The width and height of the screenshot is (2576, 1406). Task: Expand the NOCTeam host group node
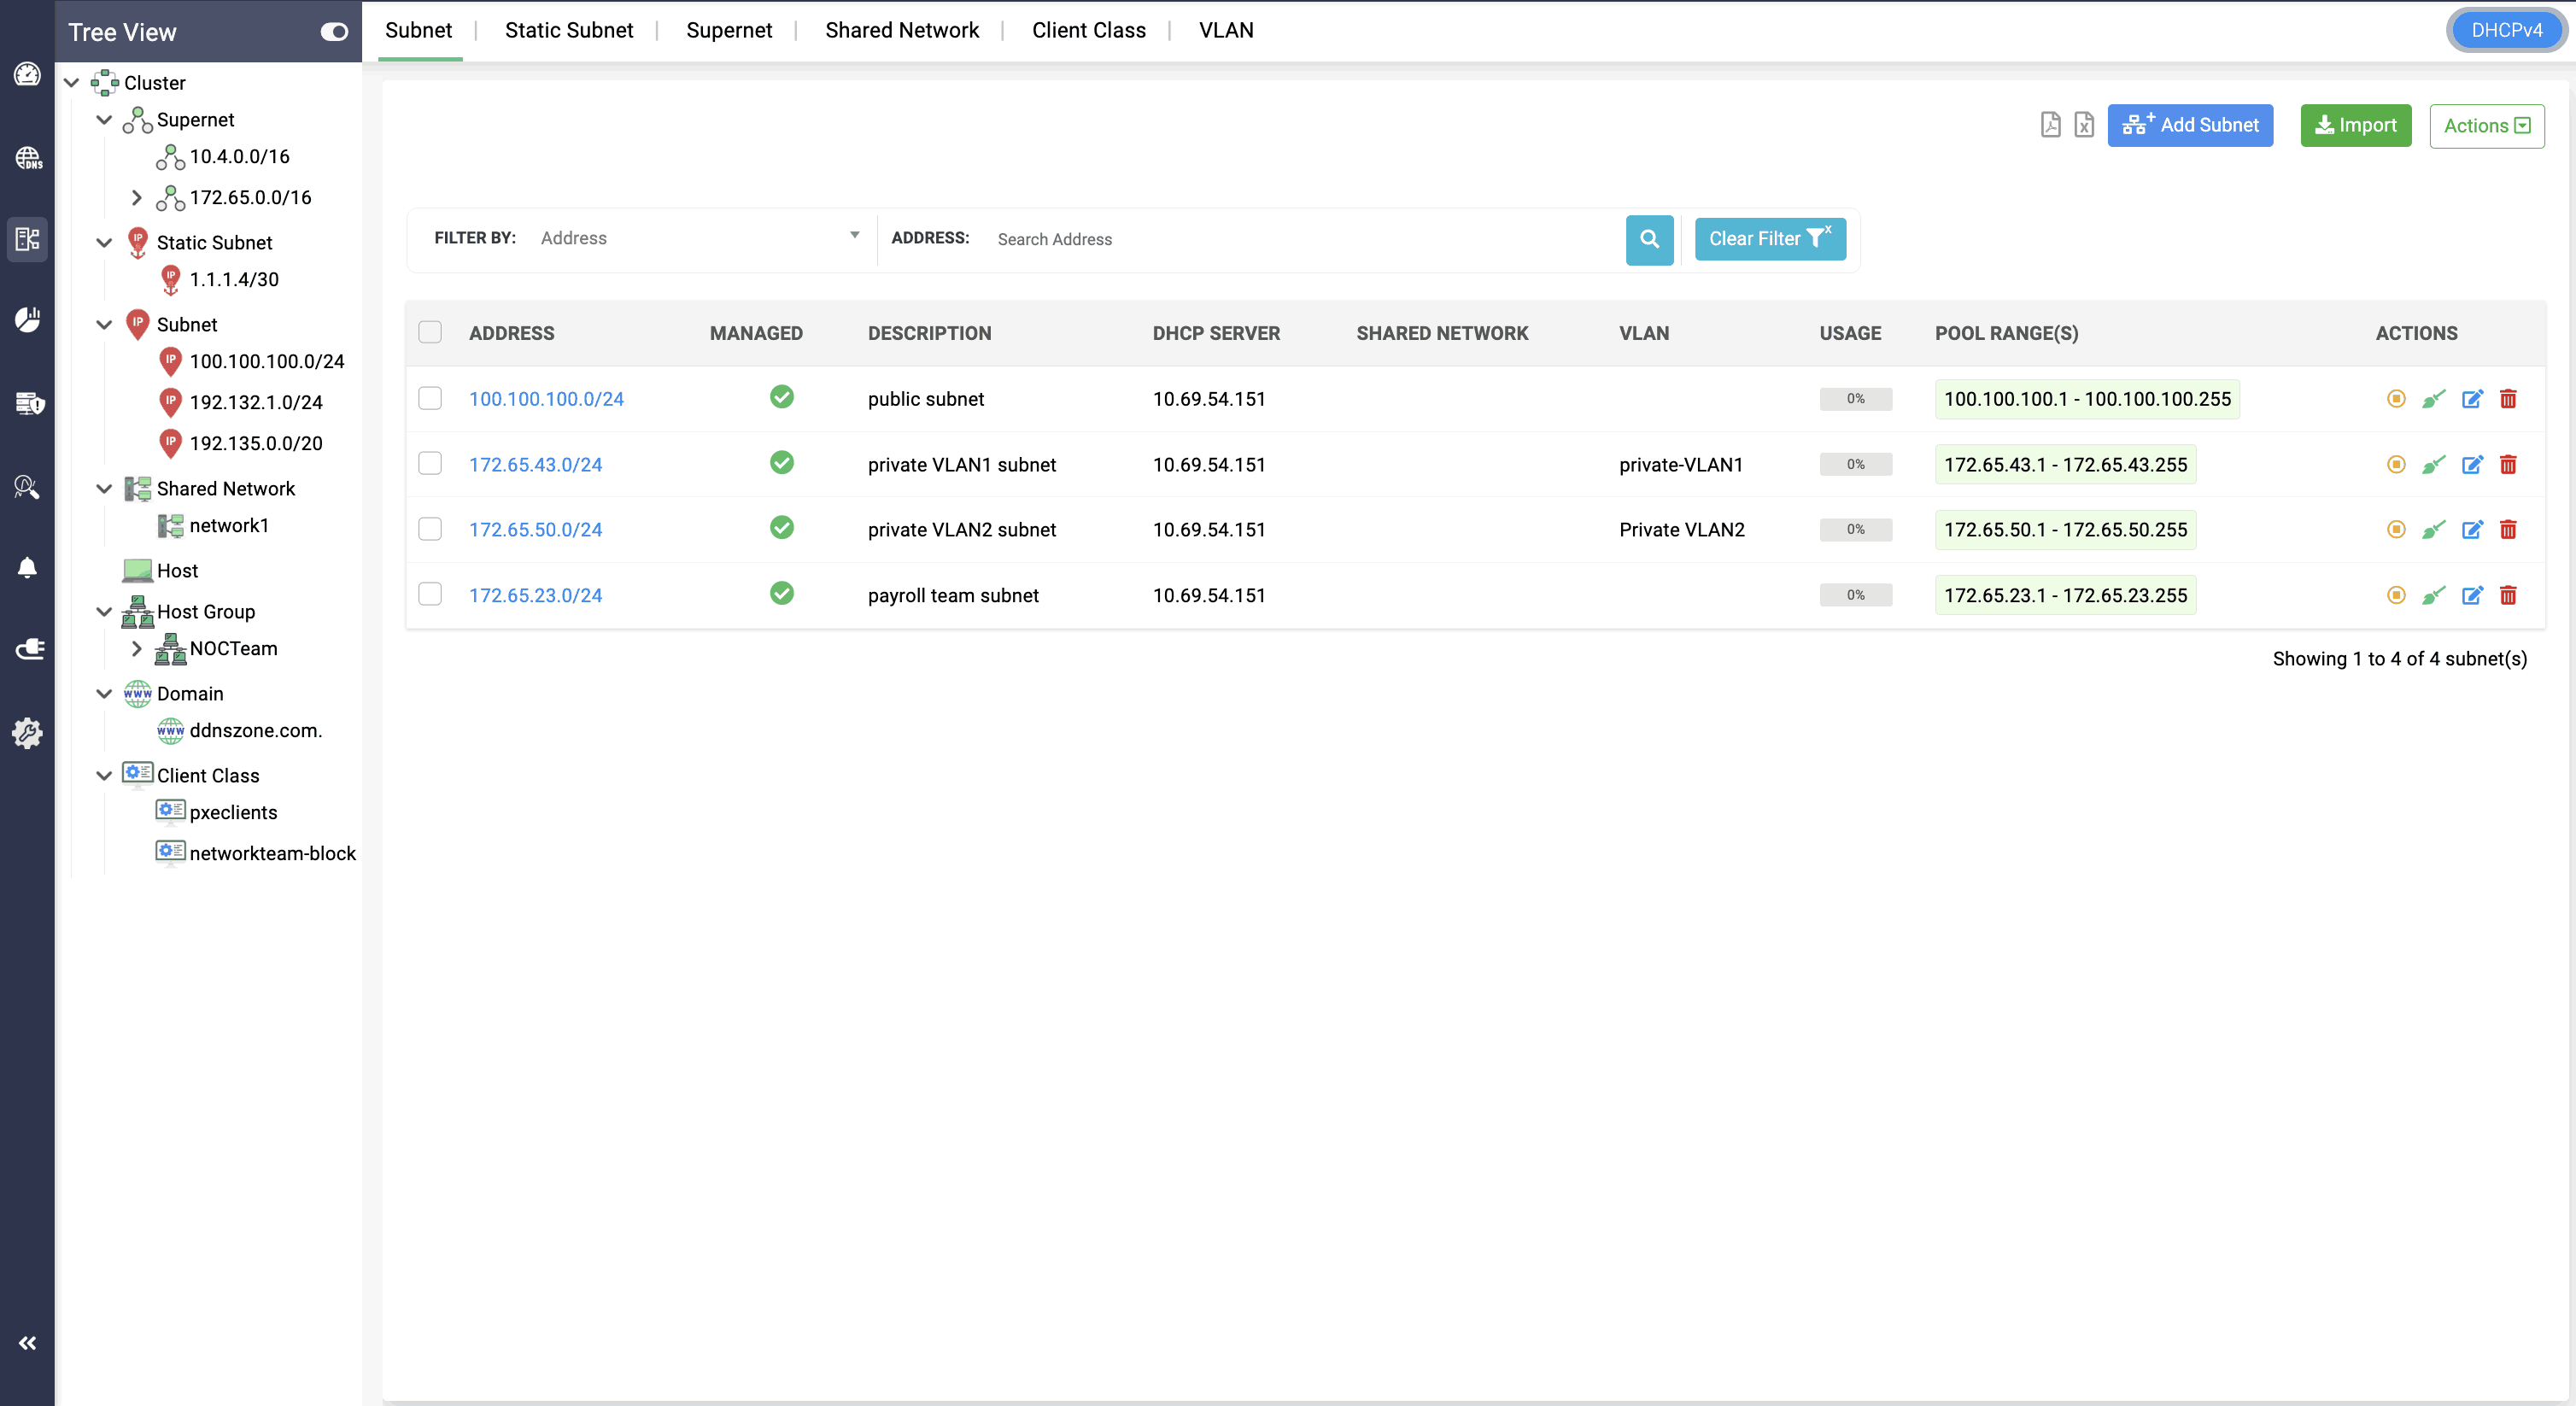(136, 649)
